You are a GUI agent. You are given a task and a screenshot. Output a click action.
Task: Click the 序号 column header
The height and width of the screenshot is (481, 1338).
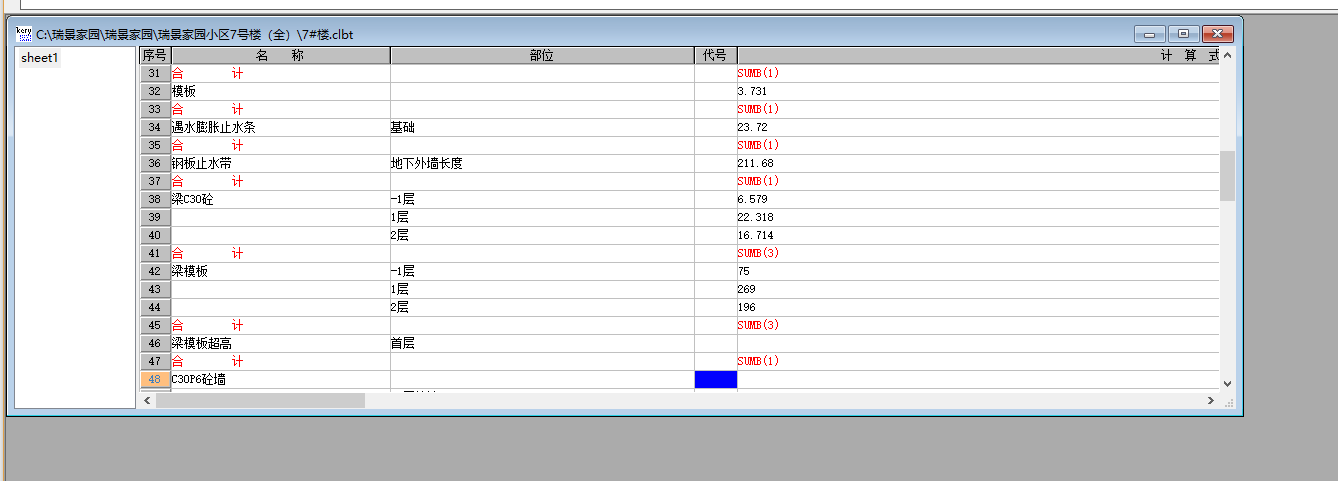(x=155, y=56)
